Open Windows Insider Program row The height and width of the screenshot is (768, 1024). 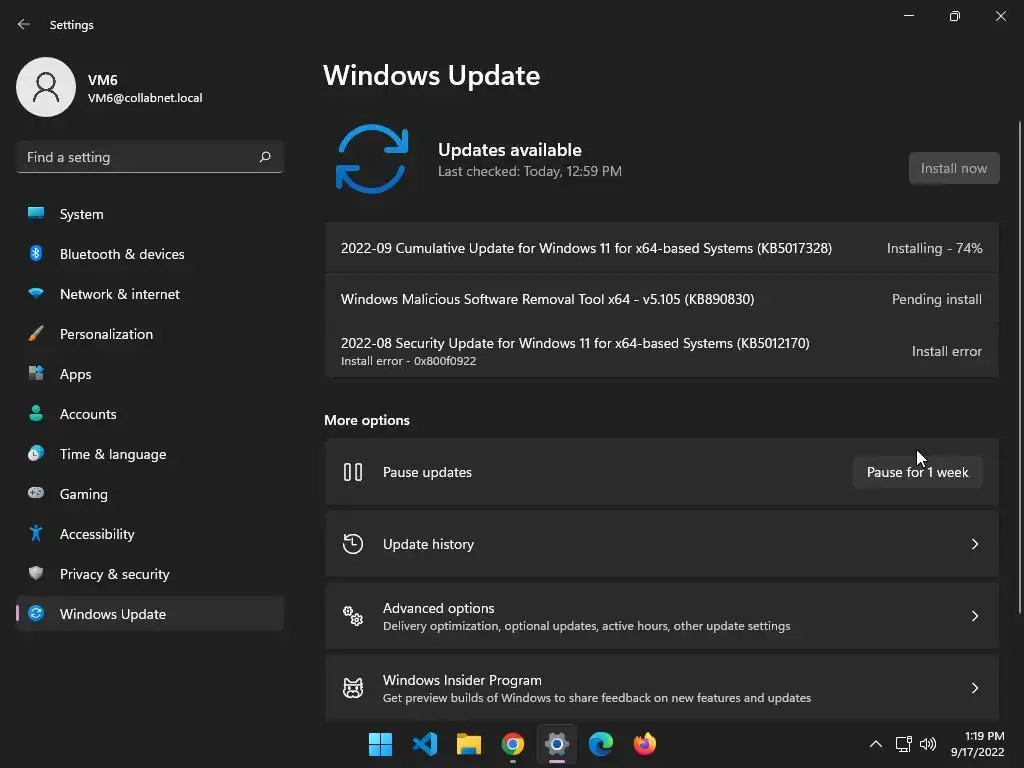click(662, 688)
